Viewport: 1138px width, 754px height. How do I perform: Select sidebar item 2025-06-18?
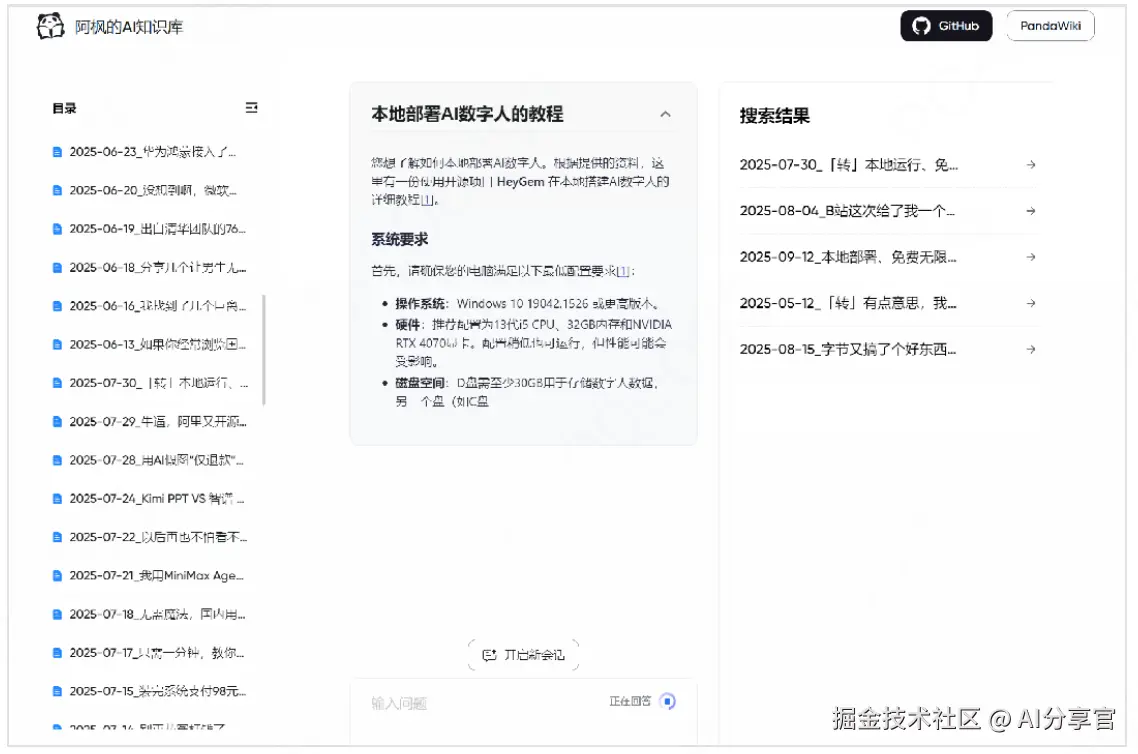157,267
